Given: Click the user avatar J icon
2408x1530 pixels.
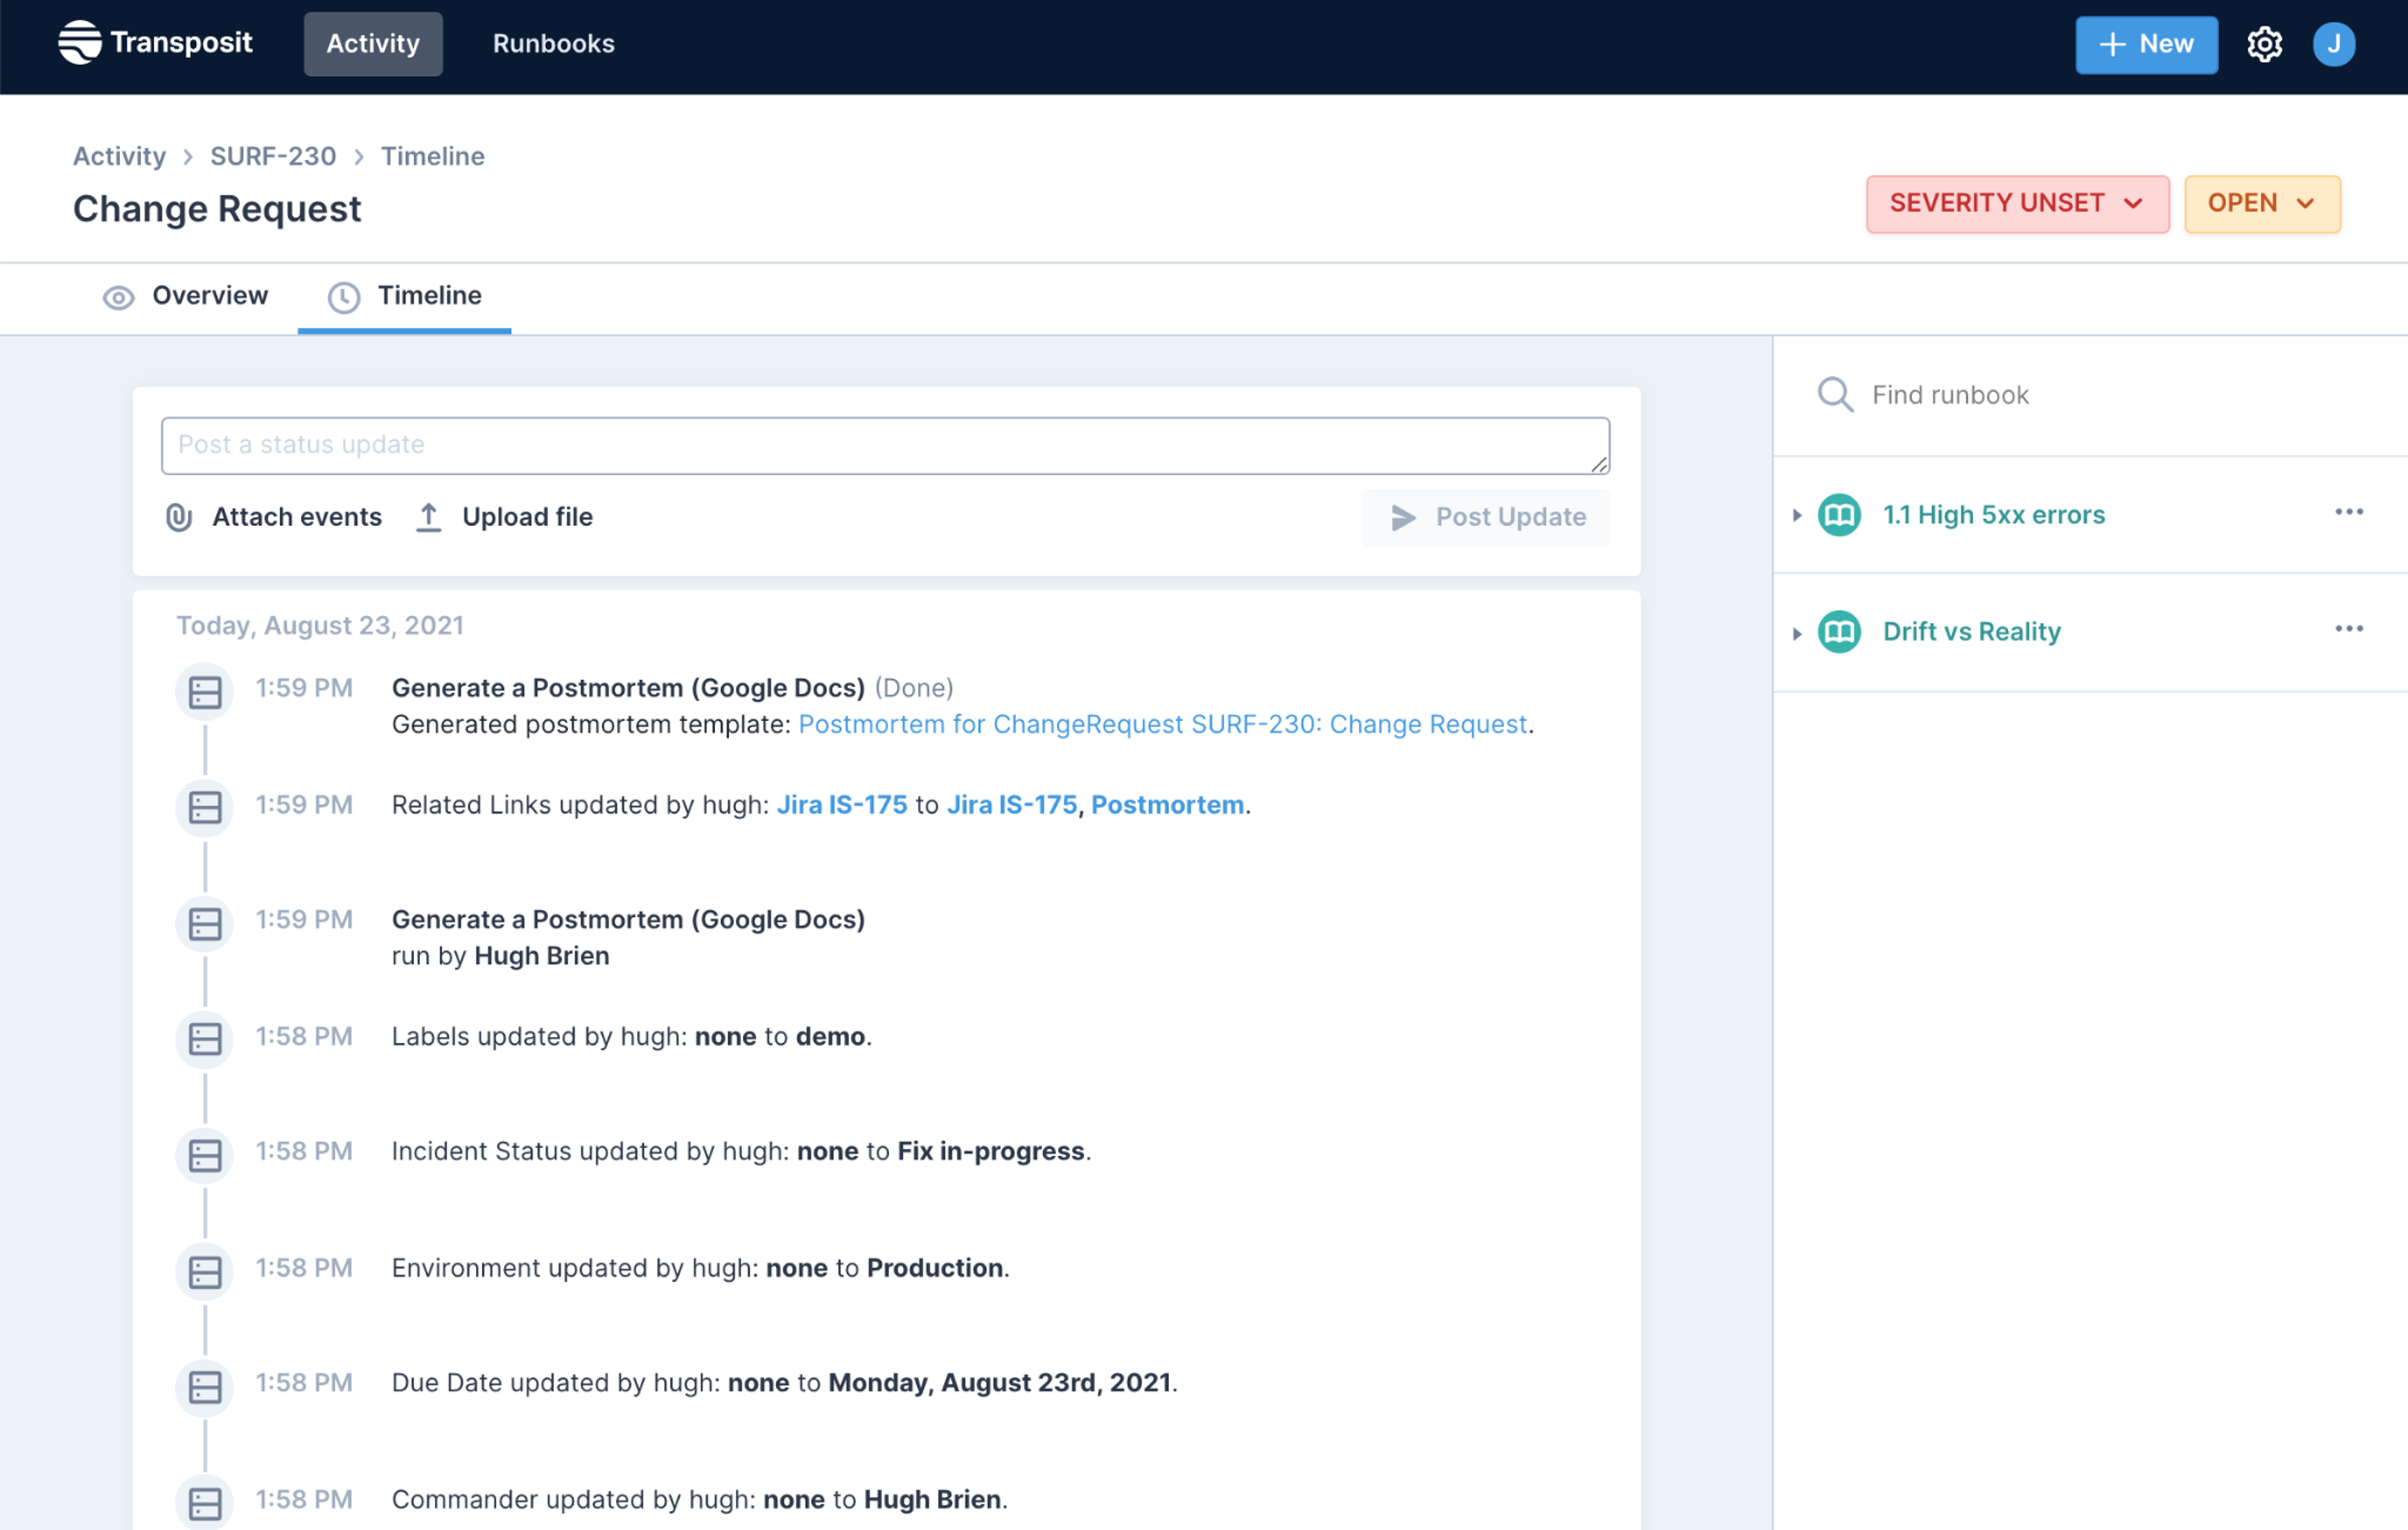Looking at the screenshot, I should click(x=2333, y=44).
